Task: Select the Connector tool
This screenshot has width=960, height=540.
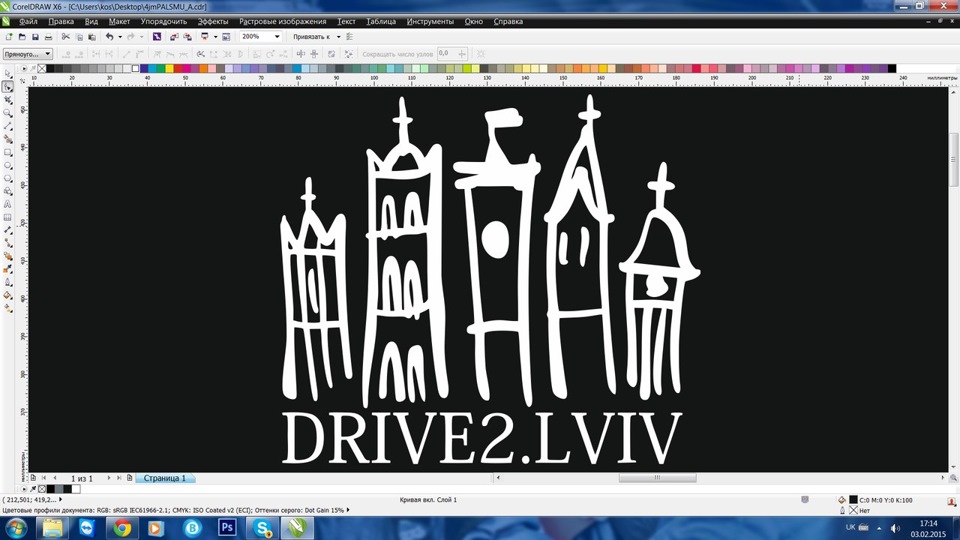Action: (7, 243)
